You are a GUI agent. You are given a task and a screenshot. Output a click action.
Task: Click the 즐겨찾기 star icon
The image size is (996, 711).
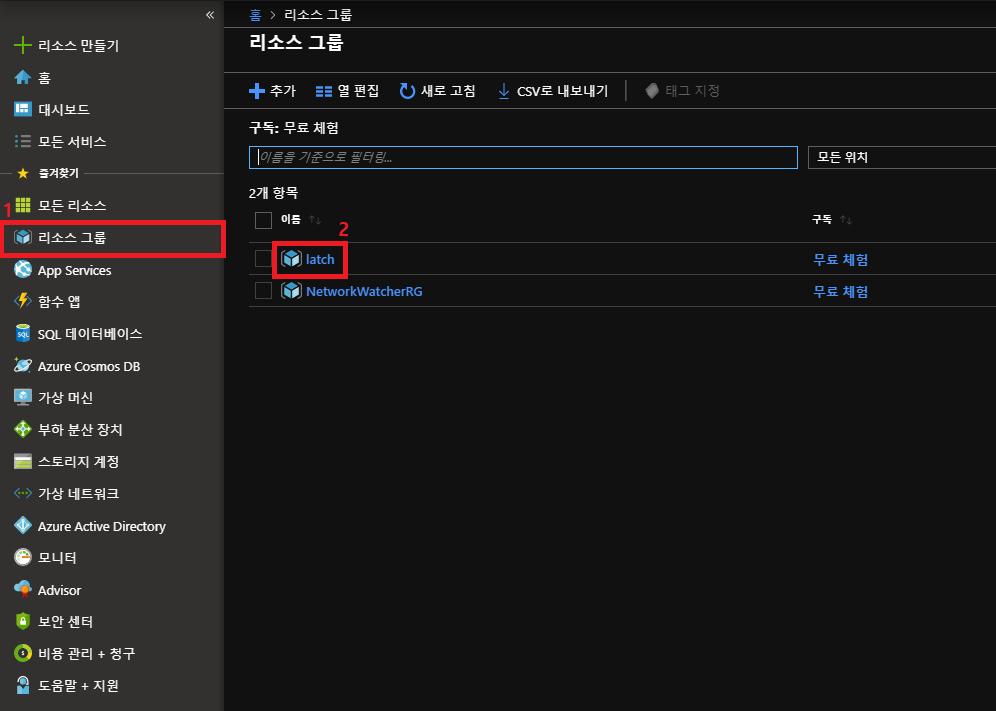23,173
